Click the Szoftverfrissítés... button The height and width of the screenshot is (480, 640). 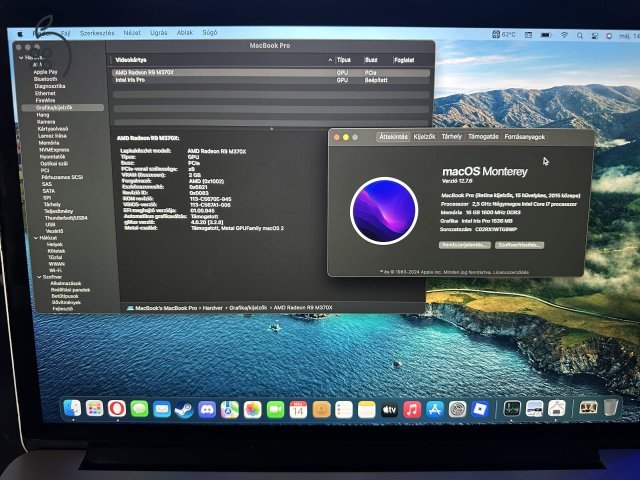[519, 245]
